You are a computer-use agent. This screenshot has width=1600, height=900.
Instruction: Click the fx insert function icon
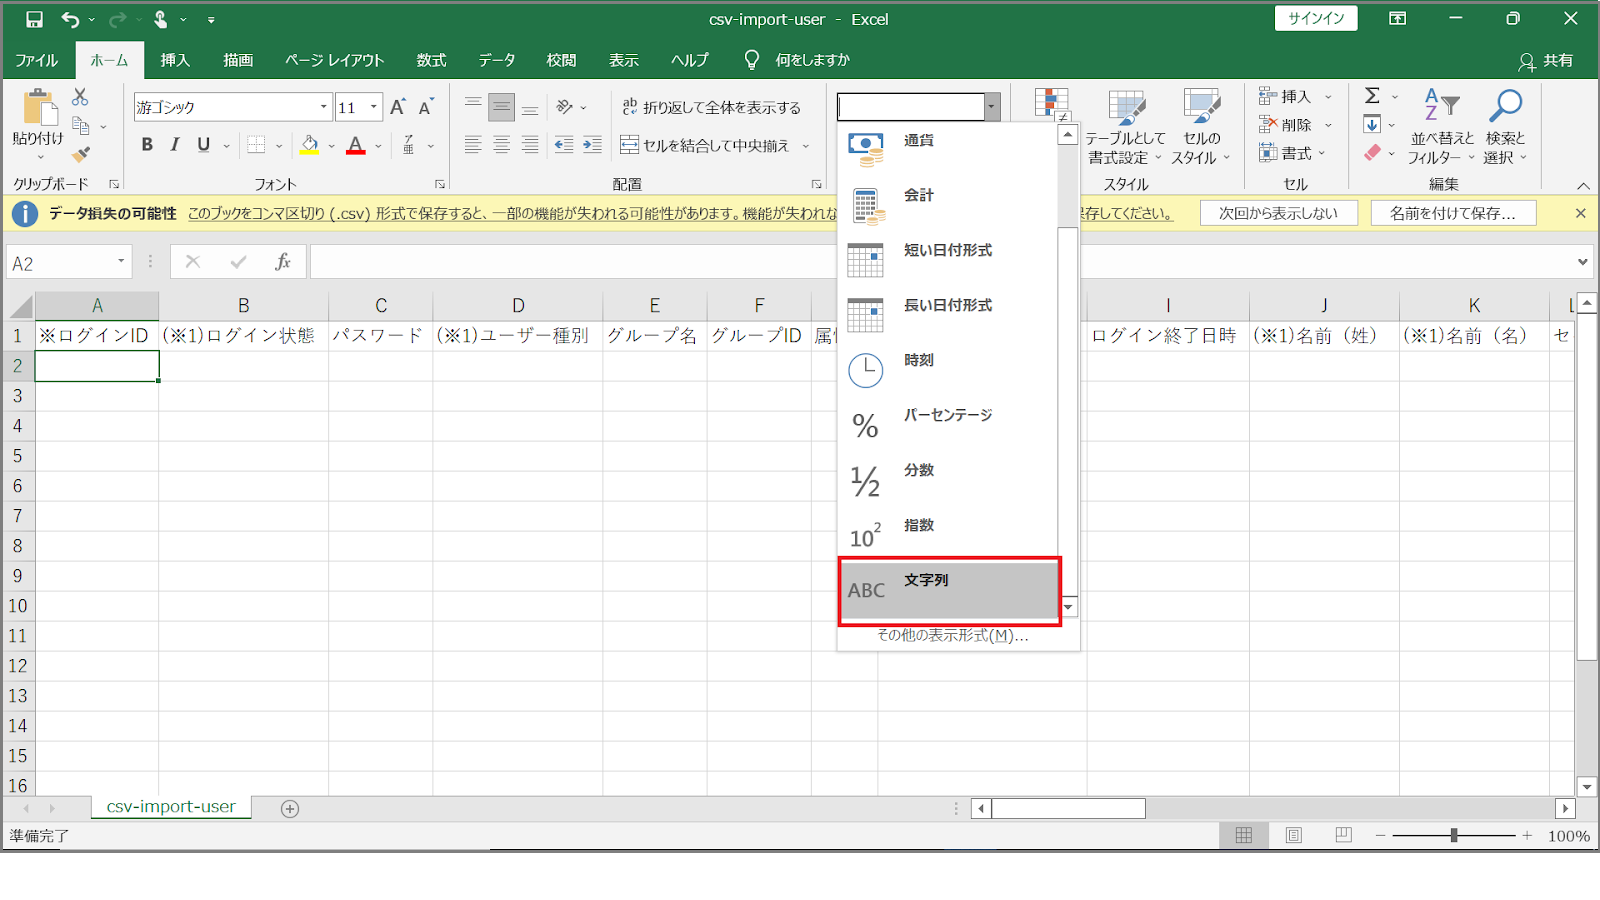pos(283,261)
